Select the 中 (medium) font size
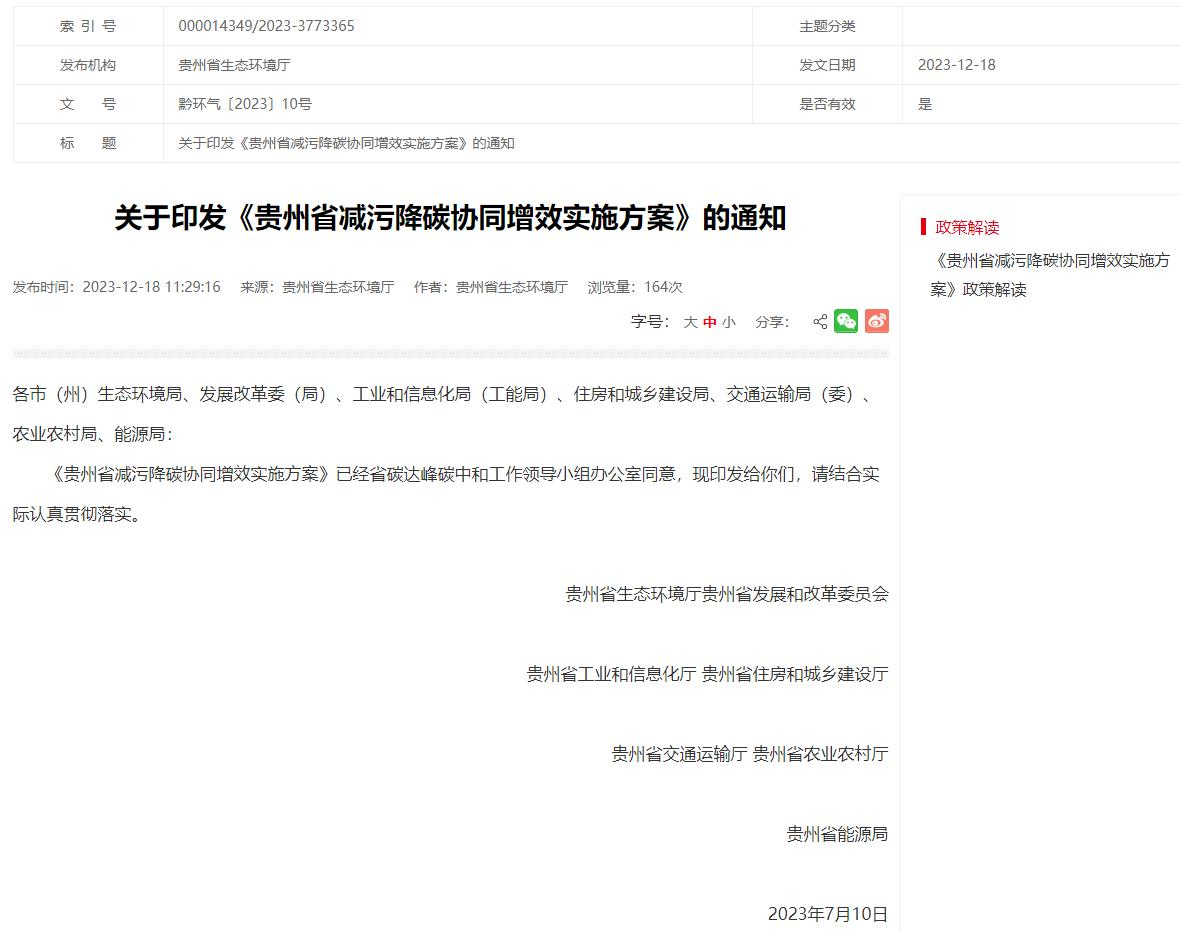This screenshot has height=933, width=1181. [710, 322]
